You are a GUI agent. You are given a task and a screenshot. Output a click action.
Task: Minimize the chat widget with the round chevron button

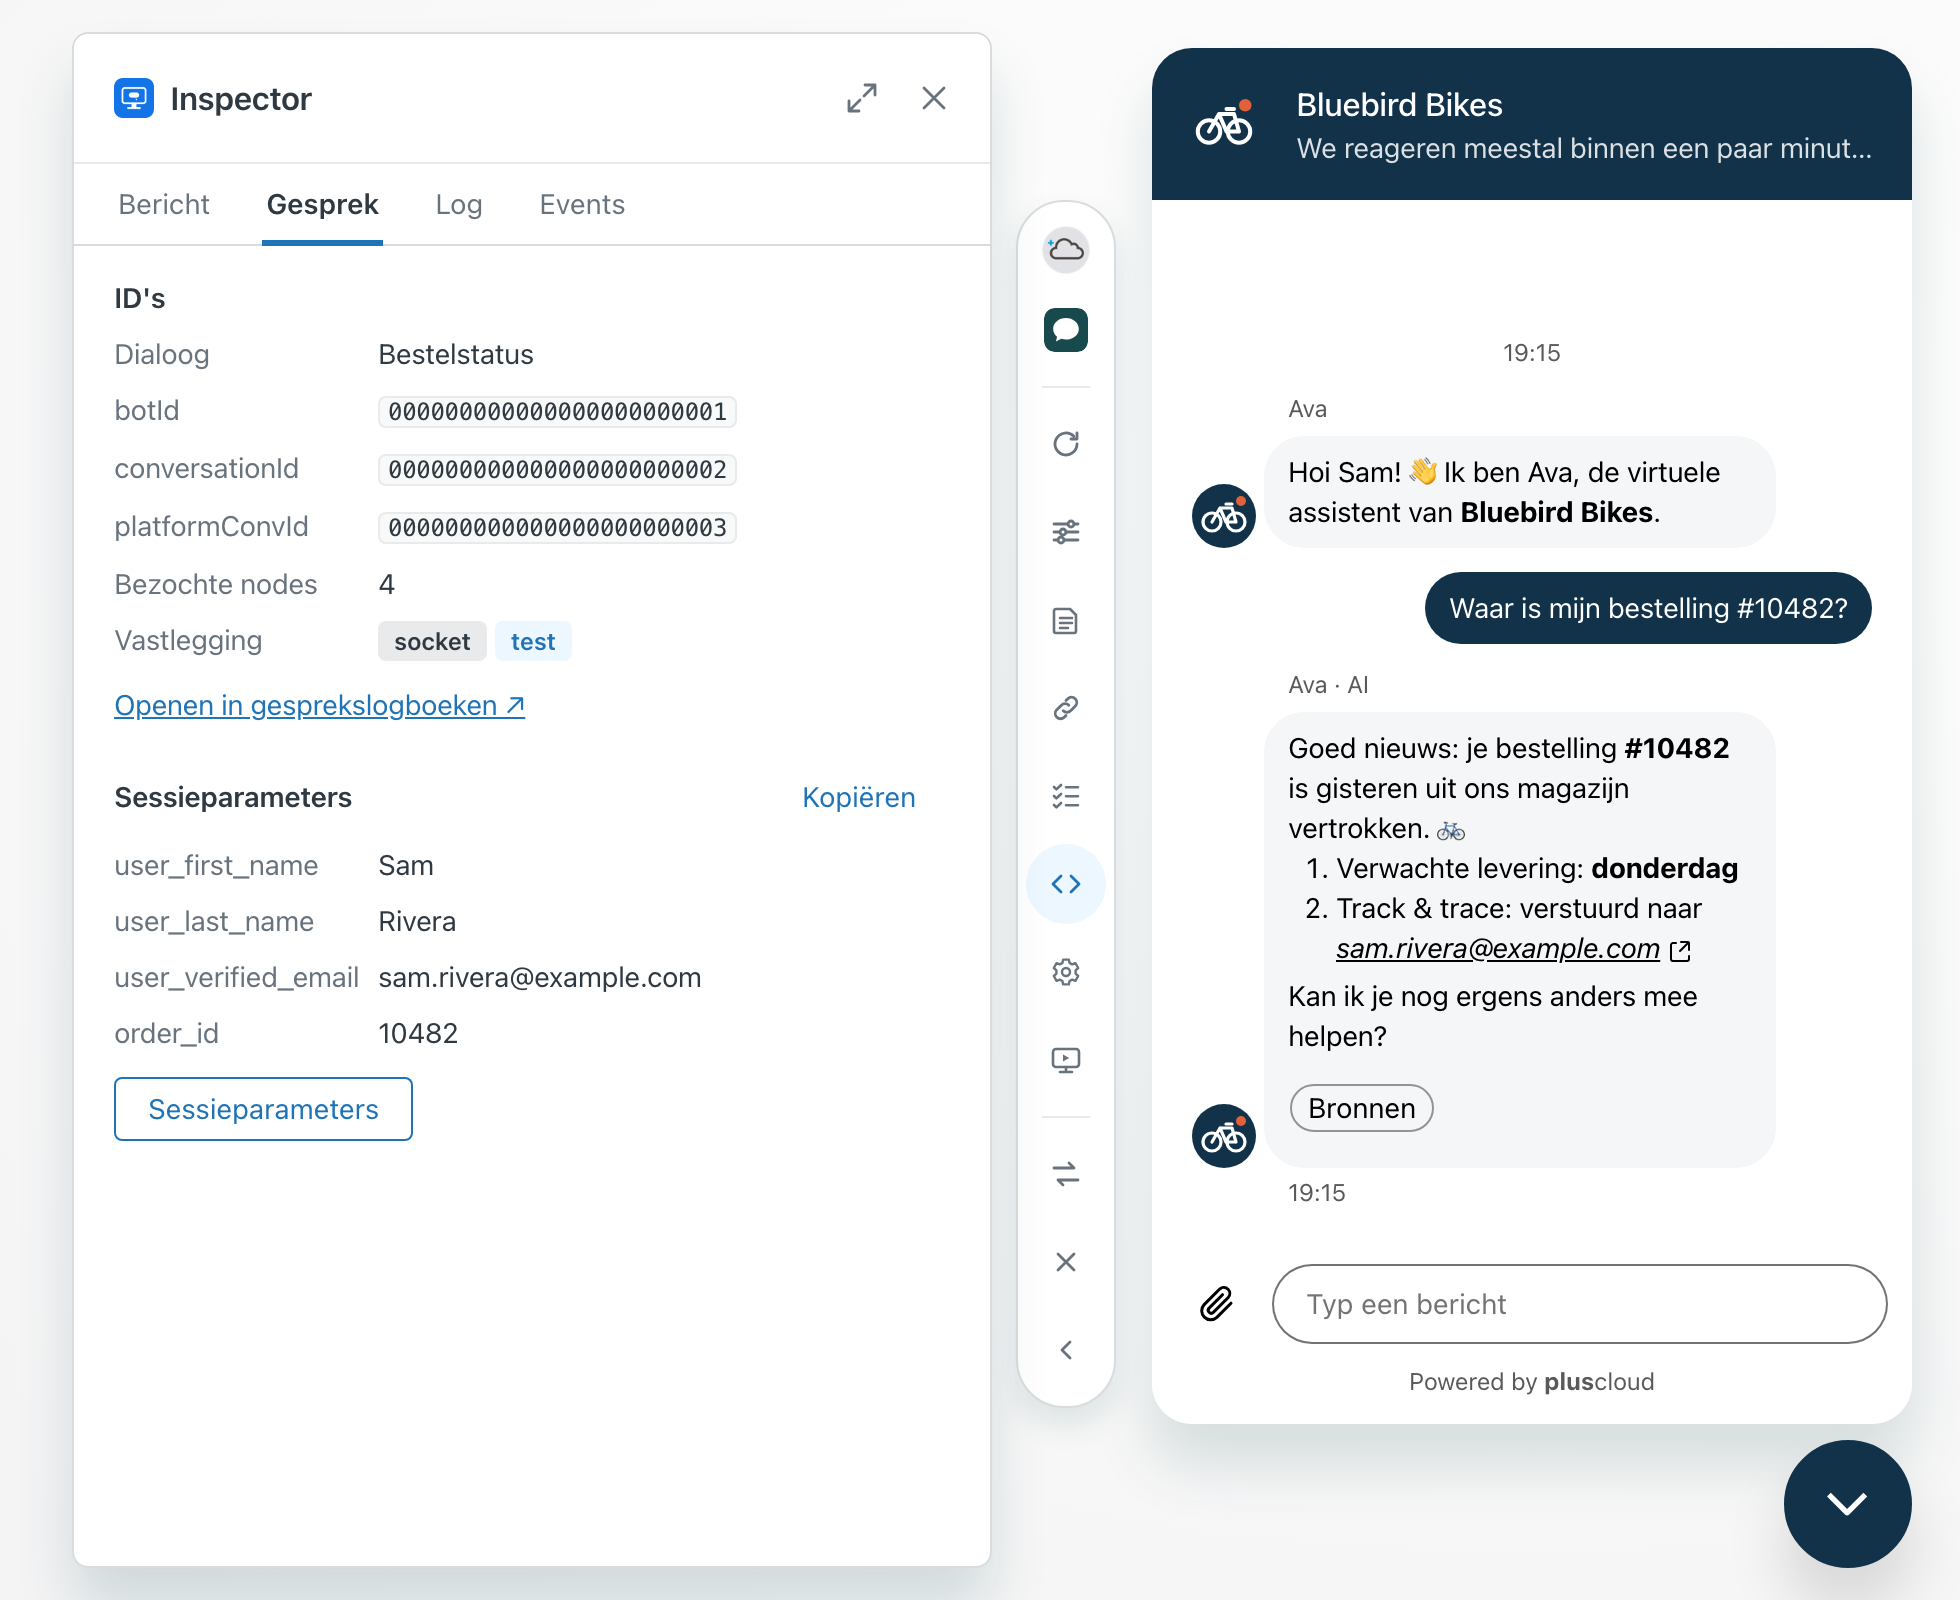(x=1847, y=1503)
